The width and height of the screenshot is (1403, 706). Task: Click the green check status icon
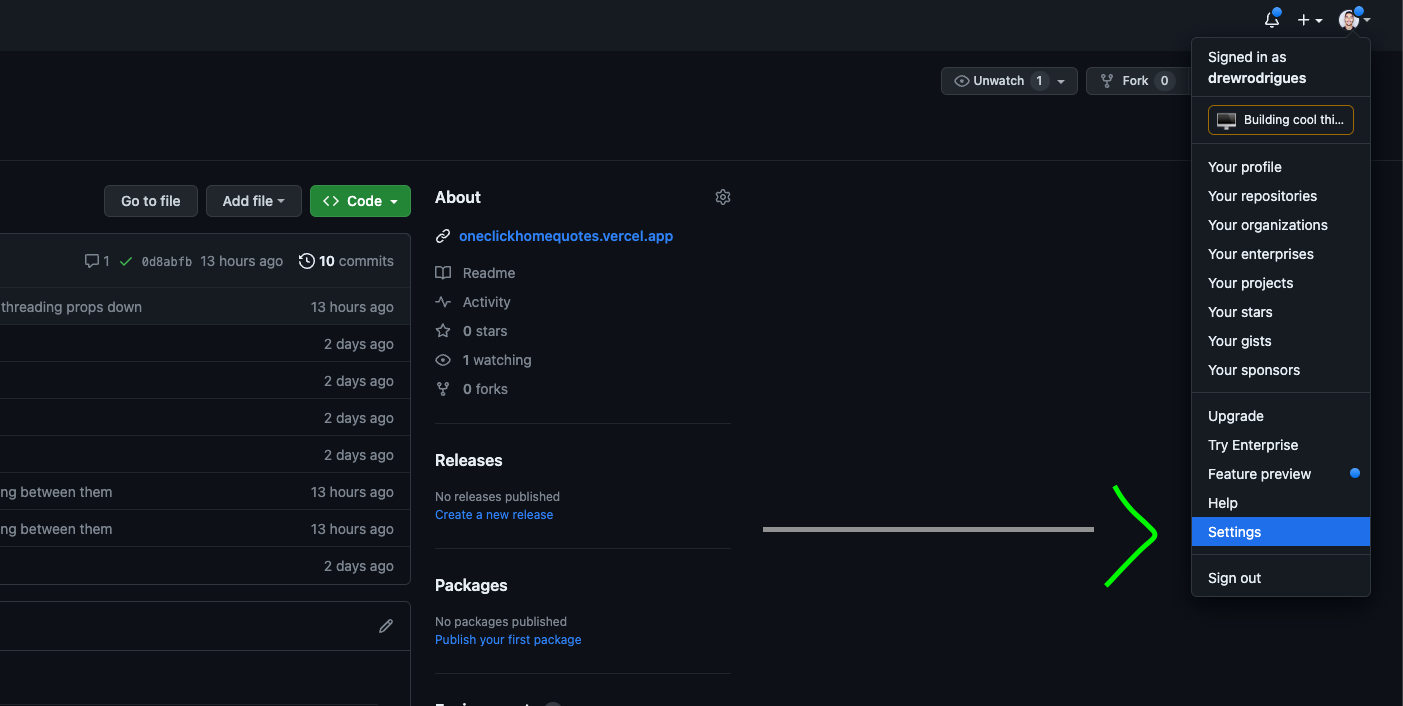[x=126, y=261]
